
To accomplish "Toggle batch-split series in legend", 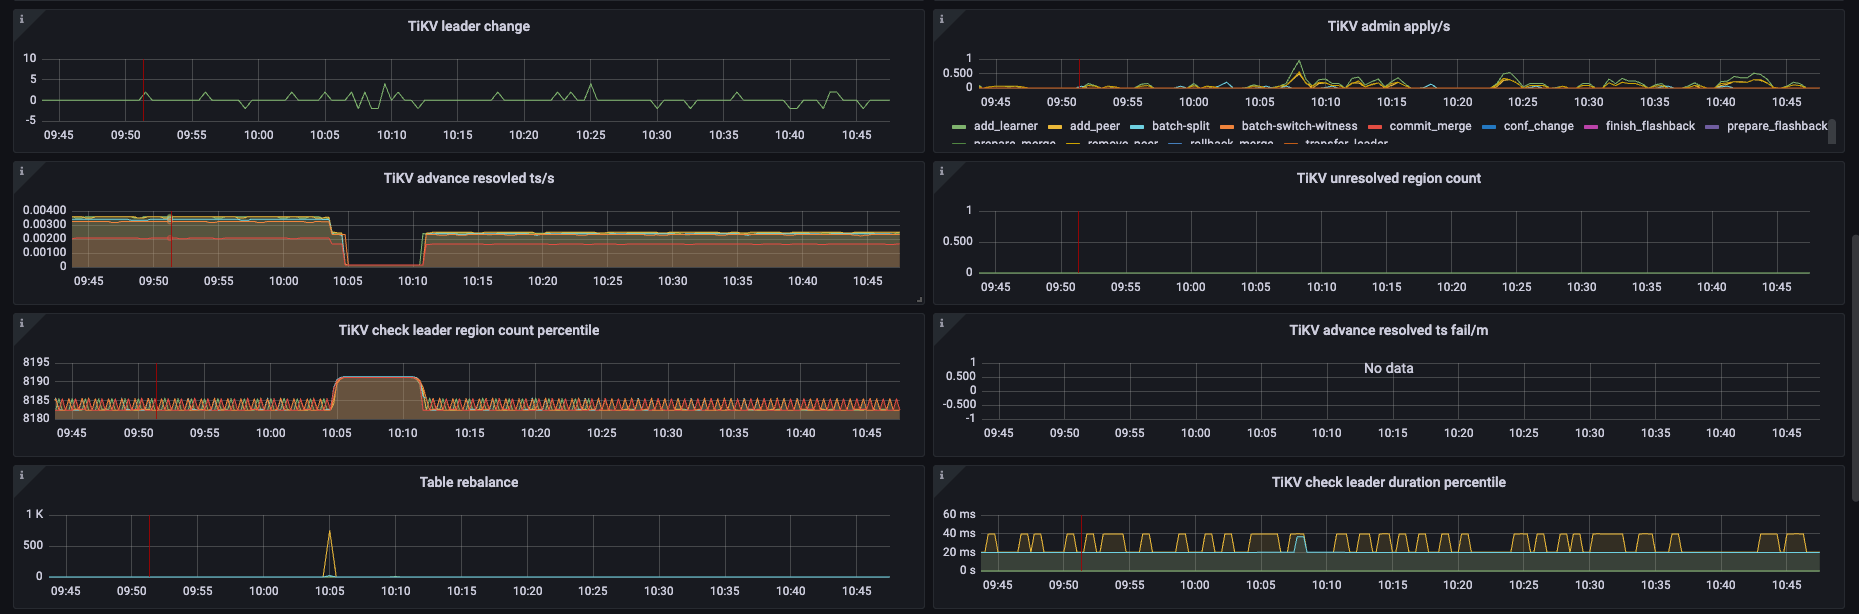I will point(1180,126).
